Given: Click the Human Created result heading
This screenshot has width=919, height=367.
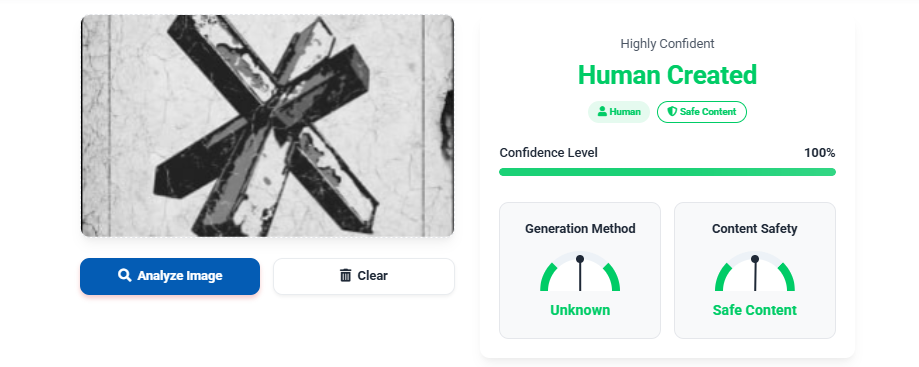Looking at the screenshot, I should pyautogui.click(x=667, y=75).
